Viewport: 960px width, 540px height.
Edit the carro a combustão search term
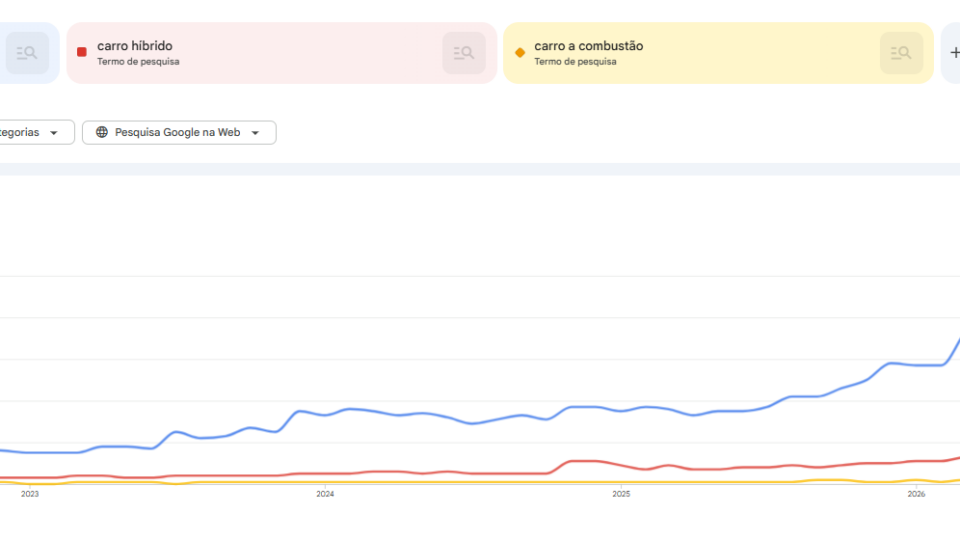point(588,46)
